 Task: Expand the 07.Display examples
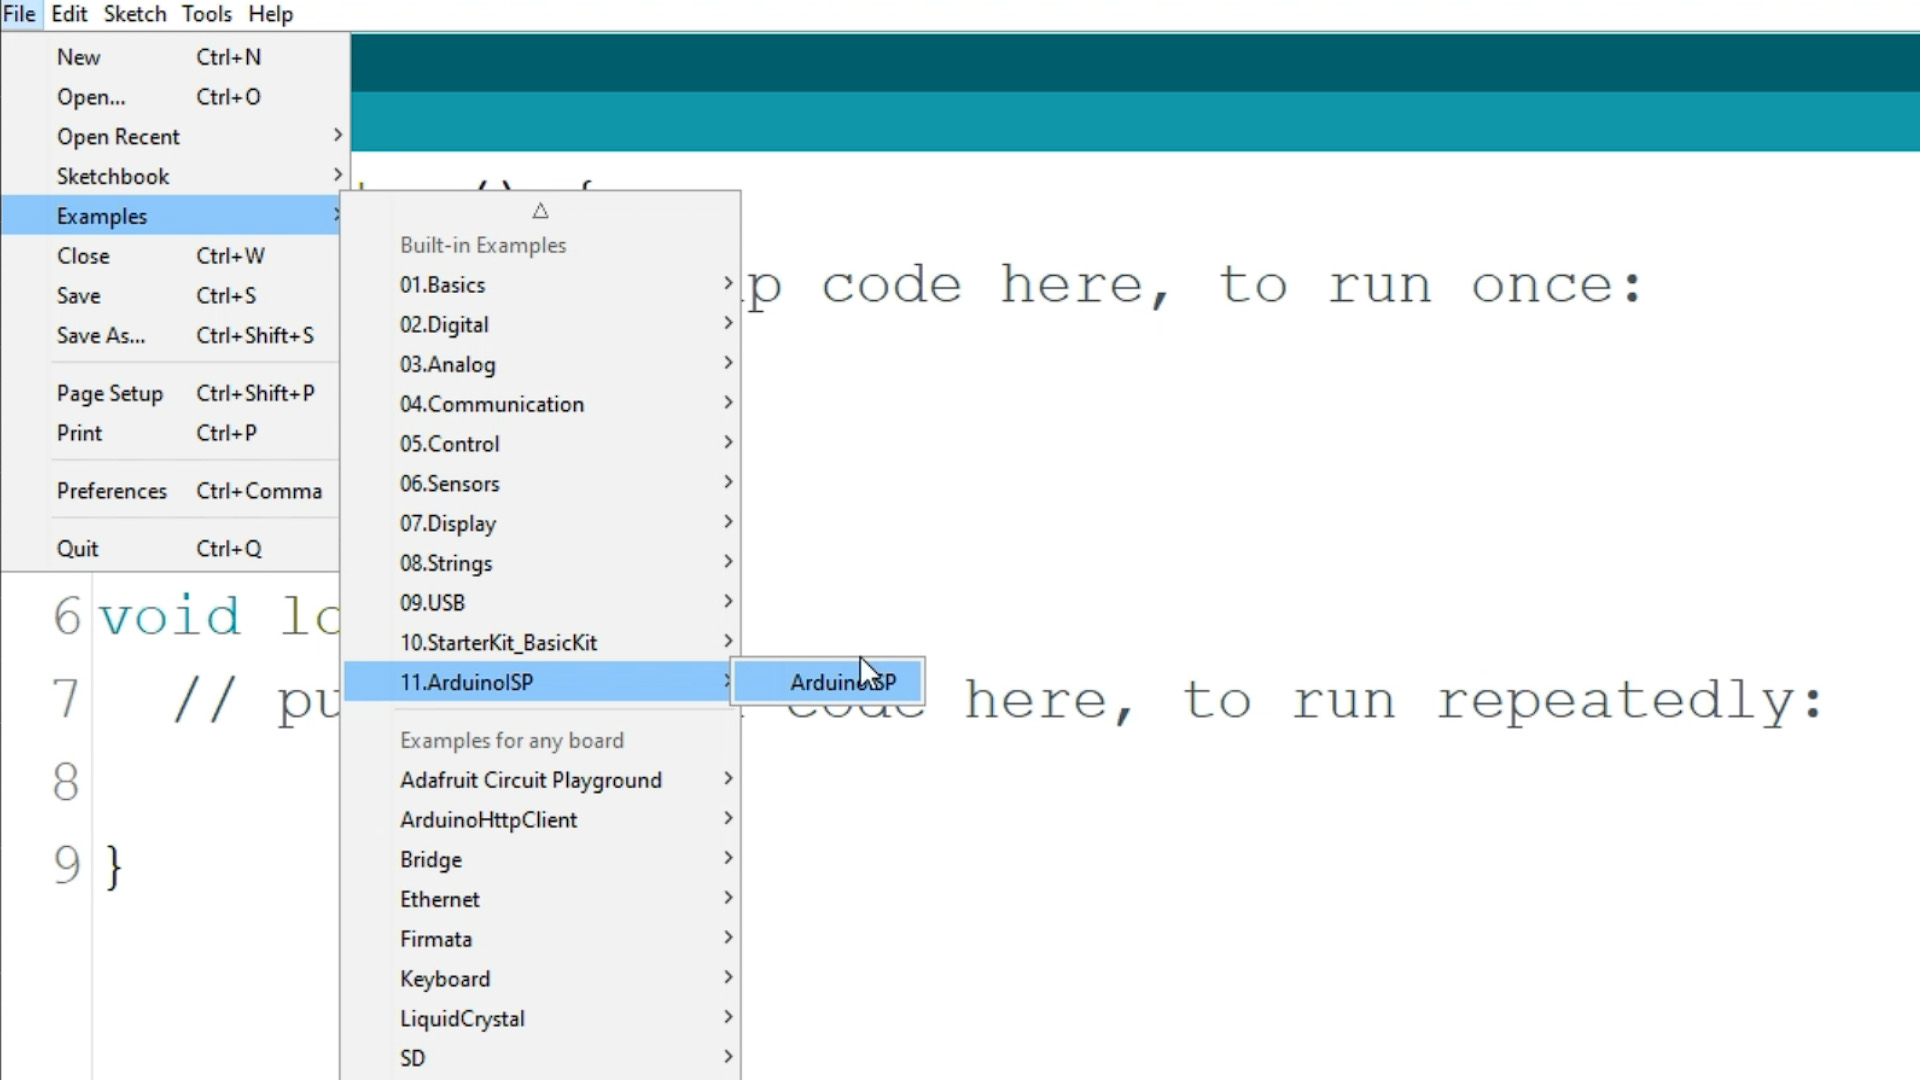point(541,524)
